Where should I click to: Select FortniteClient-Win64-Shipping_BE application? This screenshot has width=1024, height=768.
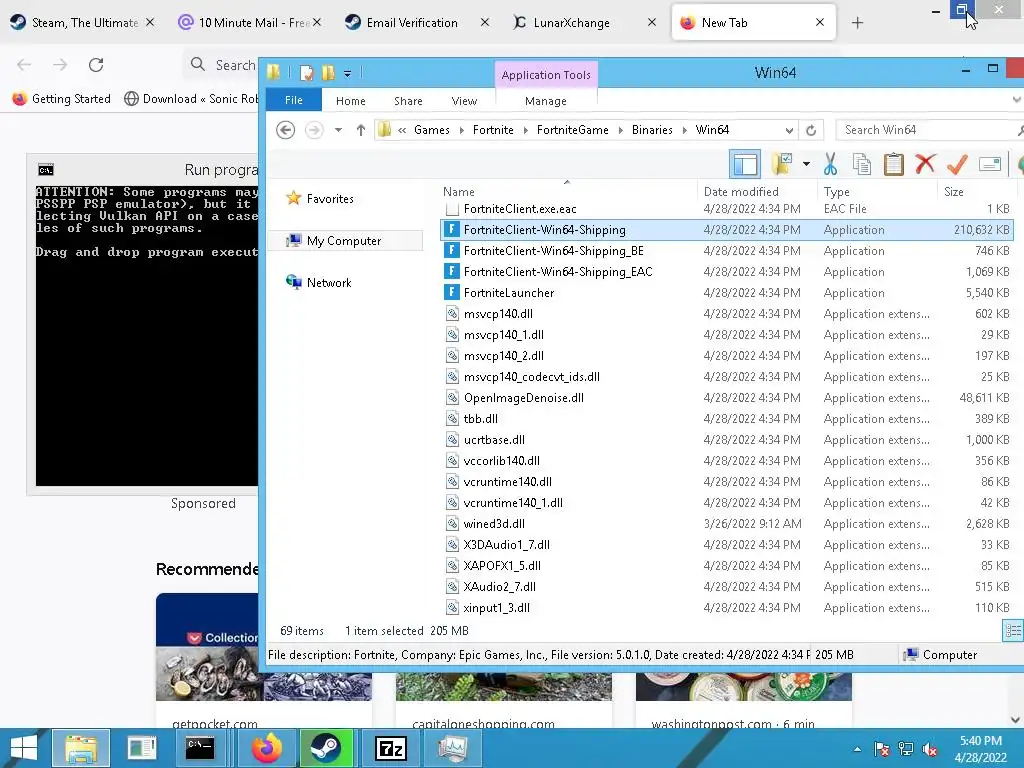(554, 251)
